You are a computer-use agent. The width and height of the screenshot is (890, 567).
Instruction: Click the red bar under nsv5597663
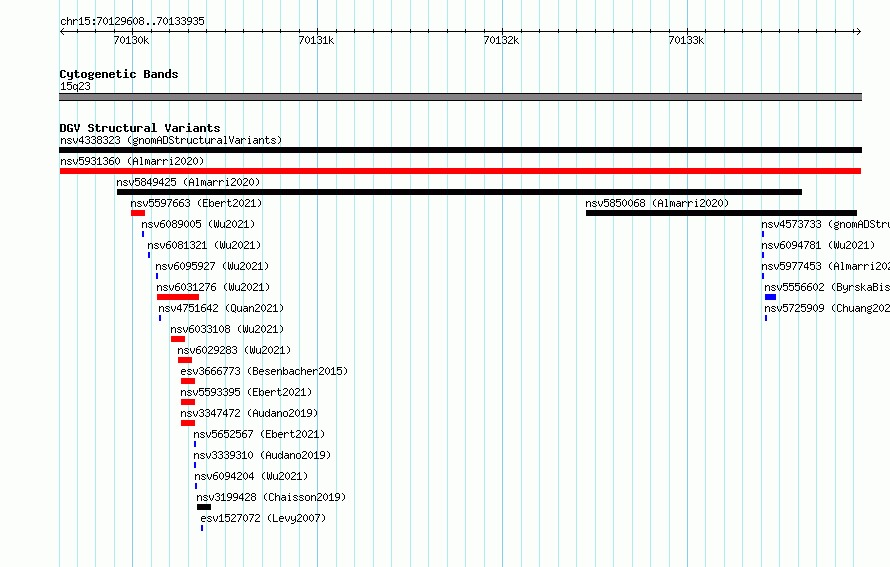click(138, 213)
